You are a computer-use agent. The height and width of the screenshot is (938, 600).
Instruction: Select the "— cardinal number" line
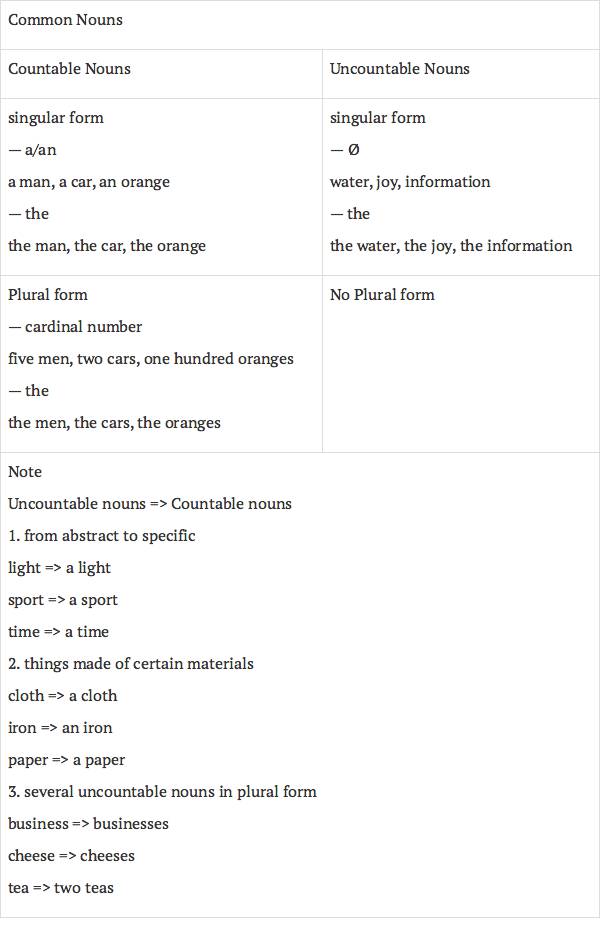(75, 327)
